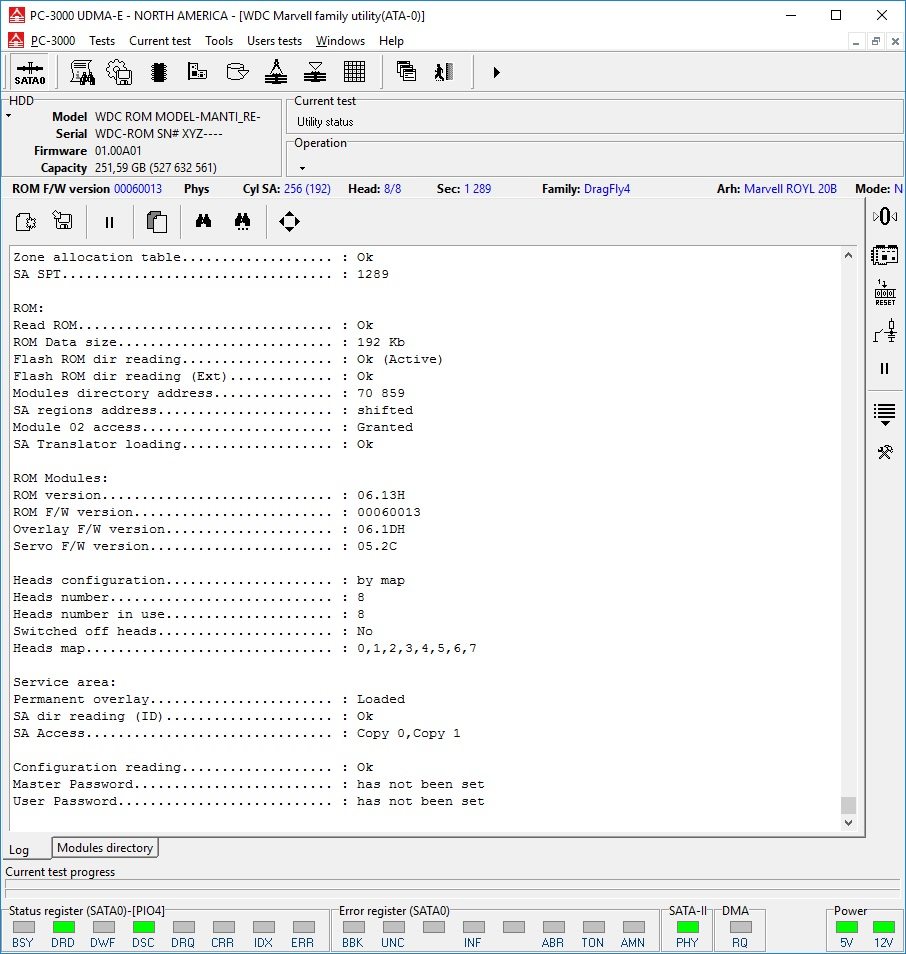Image resolution: width=906 pixels, height=954 pixels.
Task: Click the Cyl SA value 256 (192)
Action: (307, 189)
